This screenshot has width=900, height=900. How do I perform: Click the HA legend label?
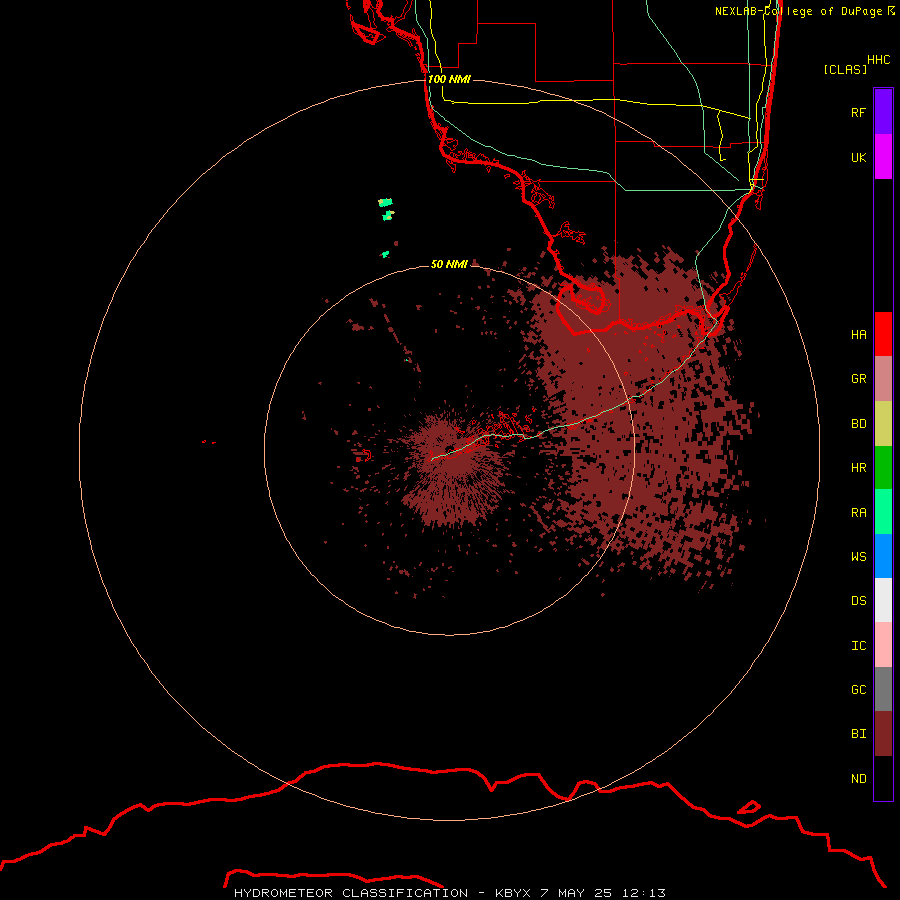tap(858, 334)
